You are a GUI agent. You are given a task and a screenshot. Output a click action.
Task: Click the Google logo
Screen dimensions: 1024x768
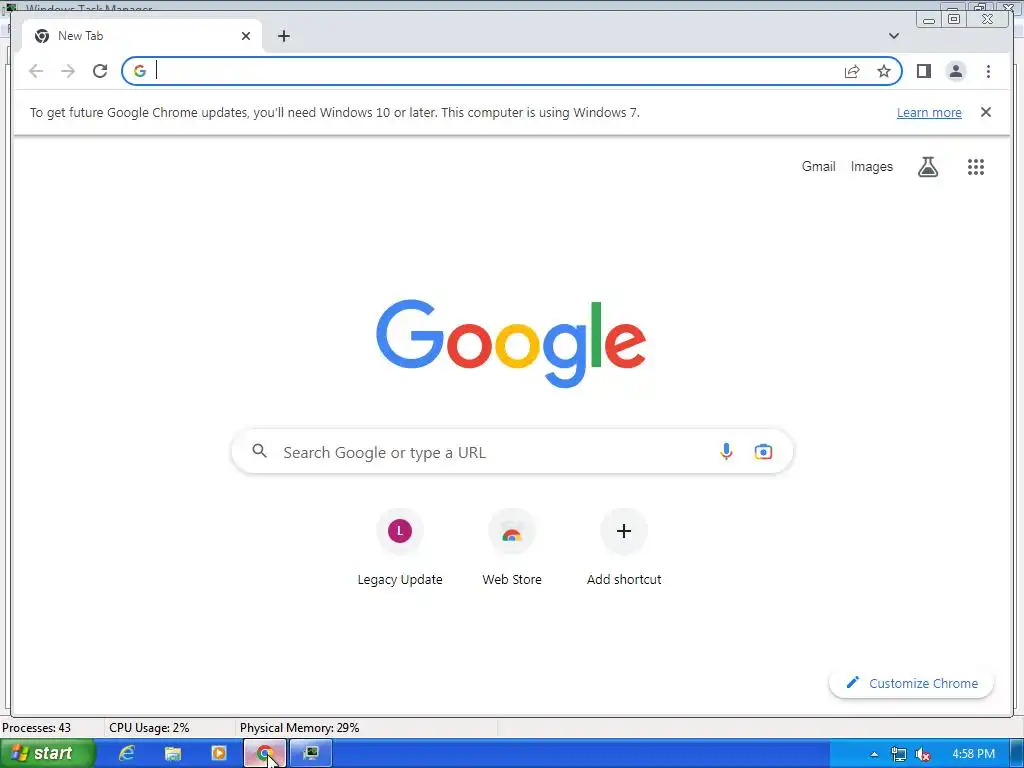point(511,342)
